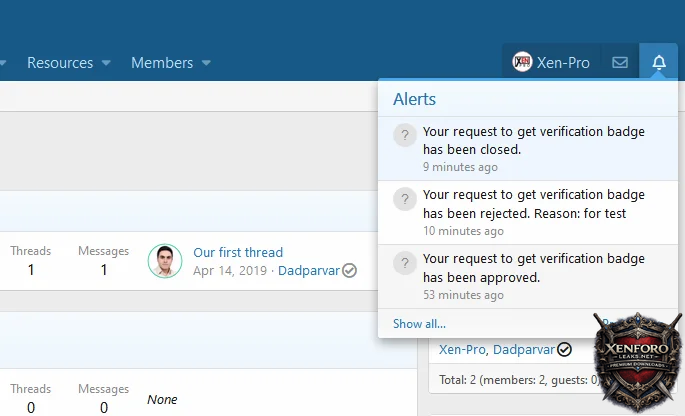Click the Show all... alerts link
685x416 pixels.
click(419, 323)
